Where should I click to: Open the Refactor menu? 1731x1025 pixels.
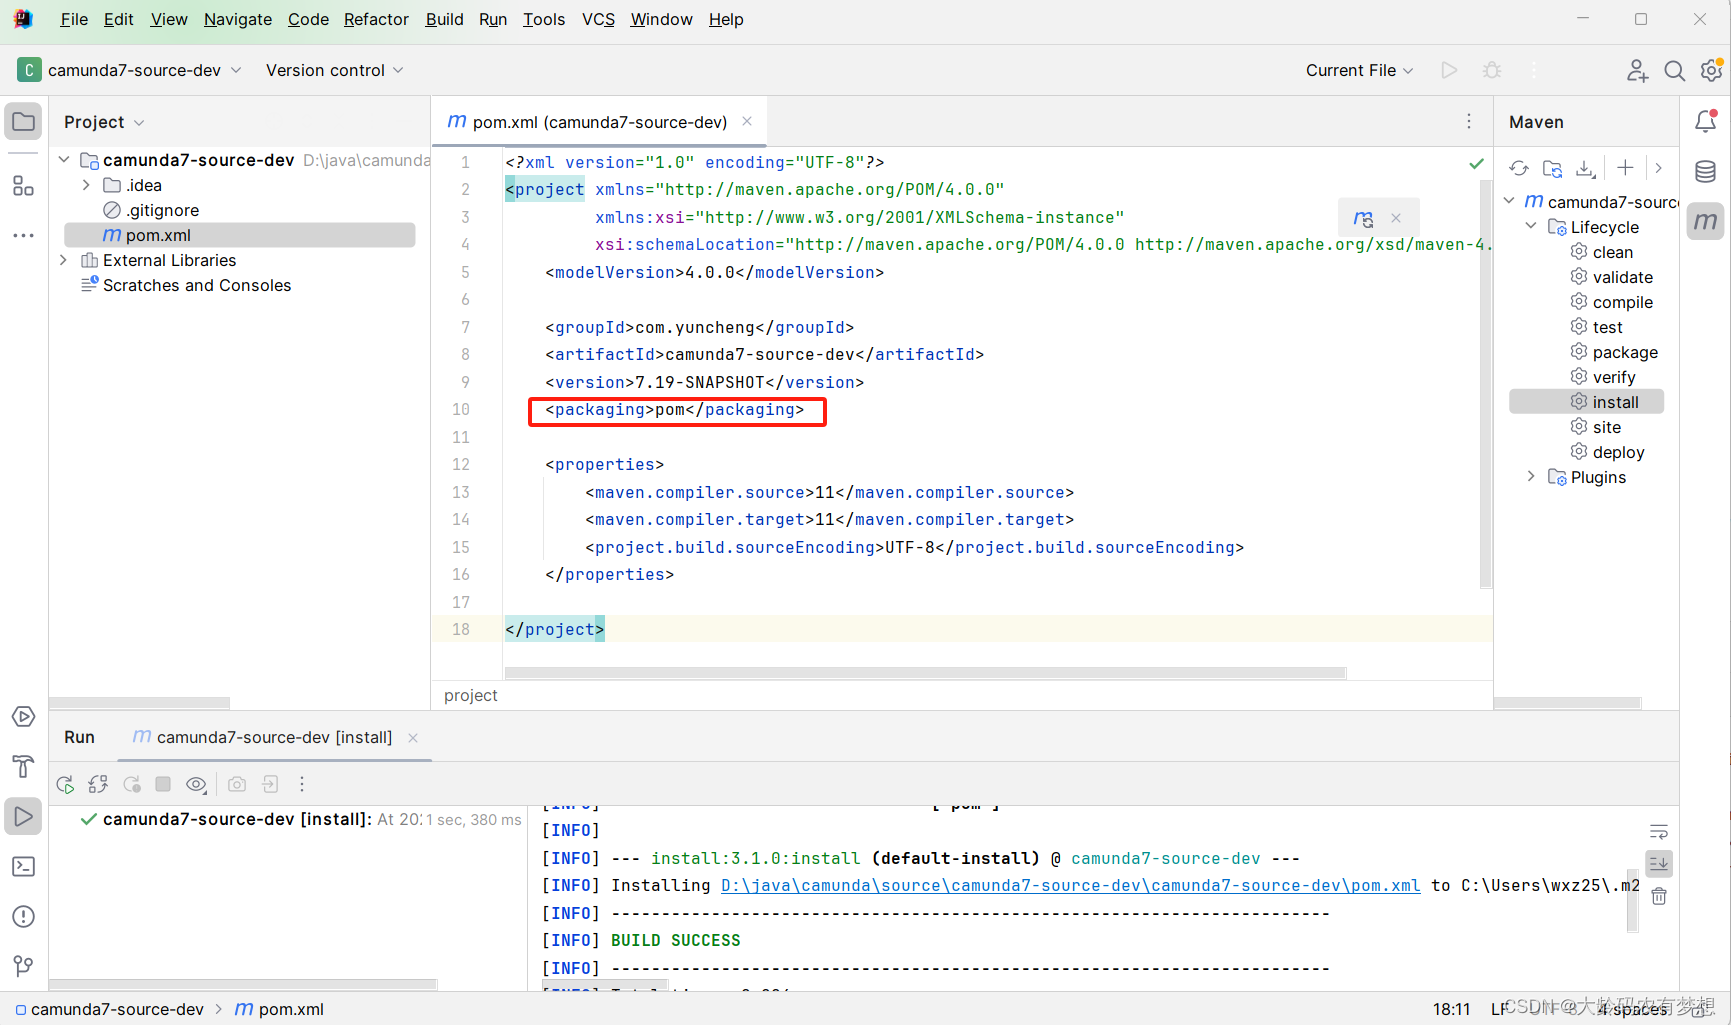376,19
